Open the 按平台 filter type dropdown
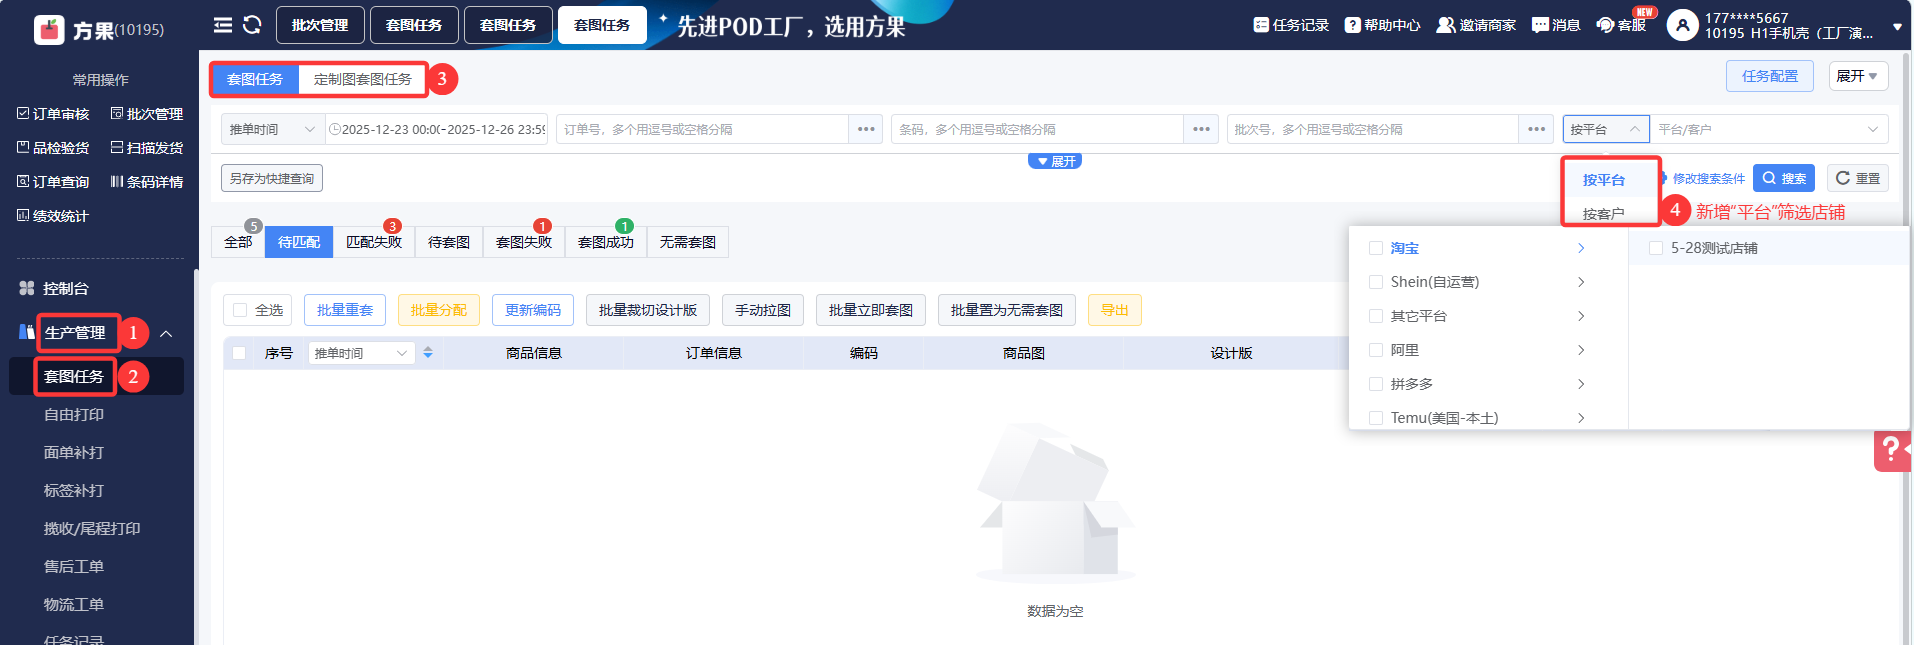 1605,129
